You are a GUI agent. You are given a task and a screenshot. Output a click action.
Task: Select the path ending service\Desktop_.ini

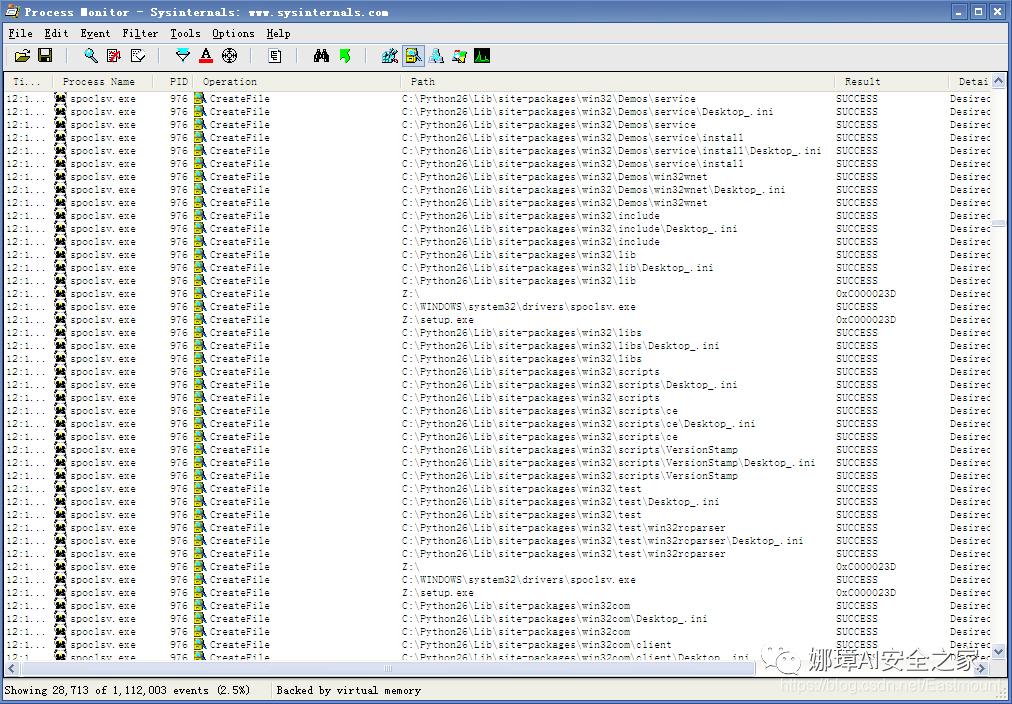pos(587,112)
